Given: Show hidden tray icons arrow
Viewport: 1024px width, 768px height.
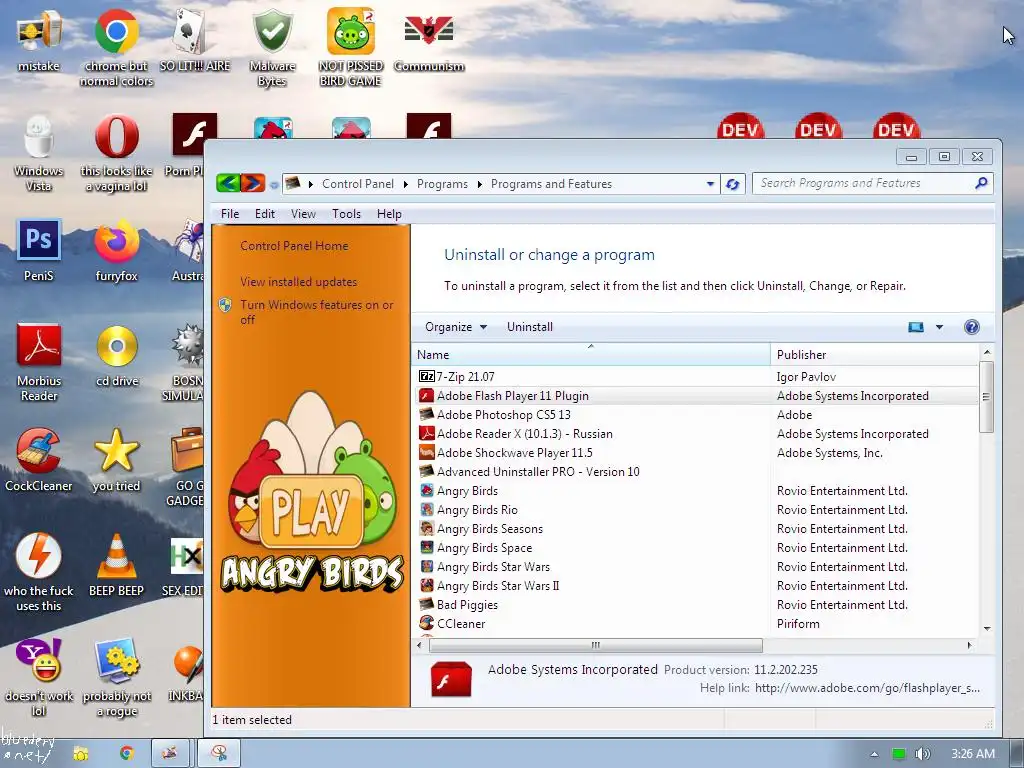Looking at the screenshot, I should [x=874, y=754].
